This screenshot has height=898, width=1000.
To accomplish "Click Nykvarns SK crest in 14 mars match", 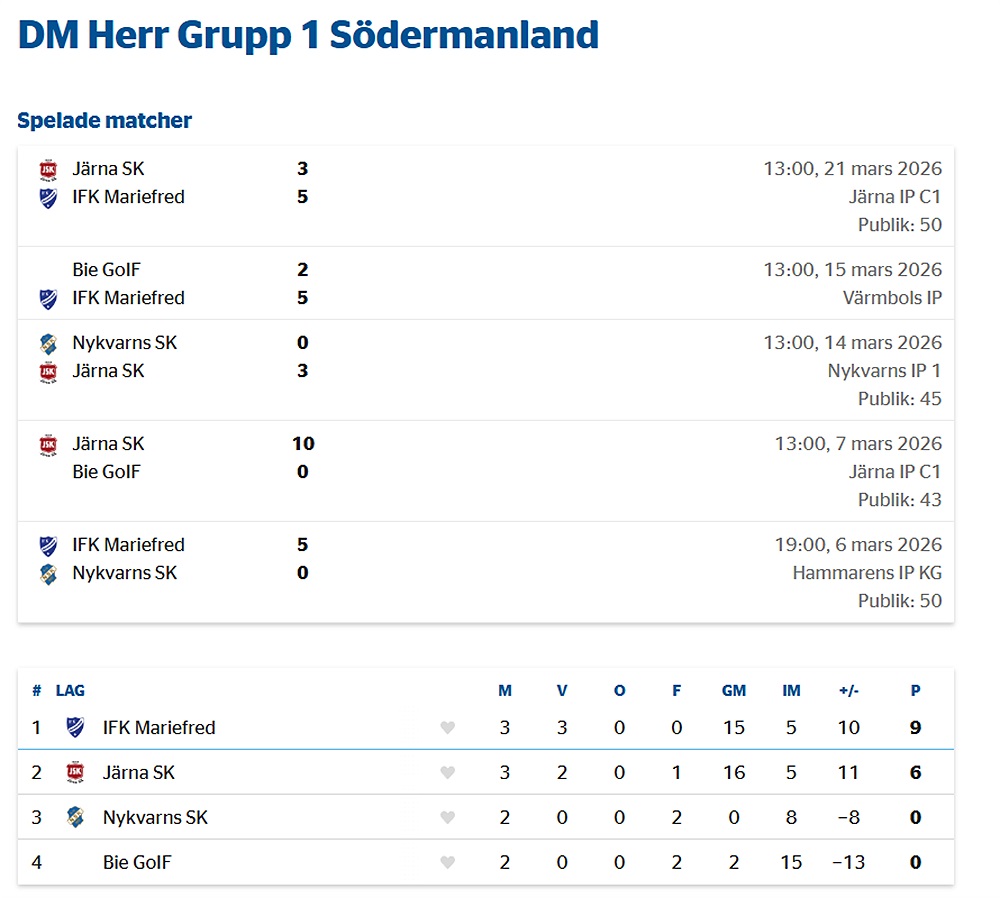I will [48, 343].
